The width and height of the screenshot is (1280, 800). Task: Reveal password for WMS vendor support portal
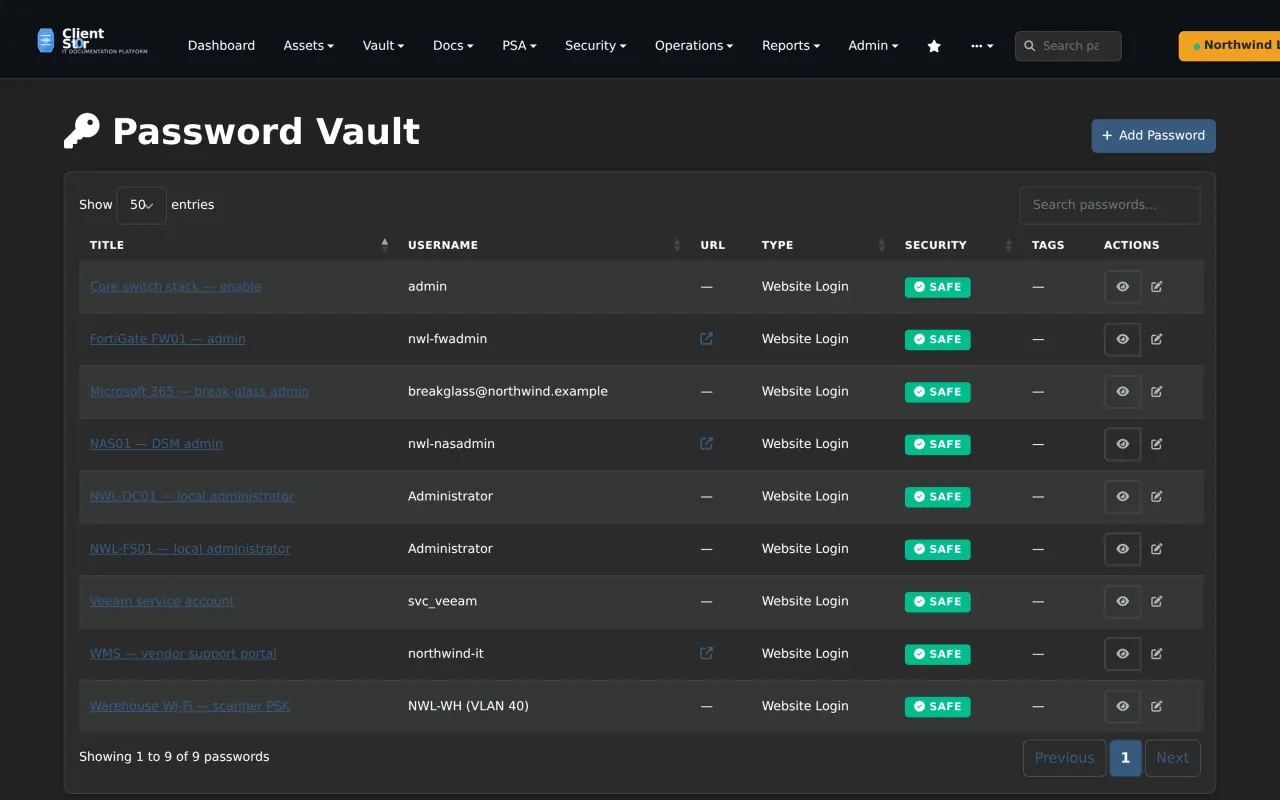(1122, 654)
